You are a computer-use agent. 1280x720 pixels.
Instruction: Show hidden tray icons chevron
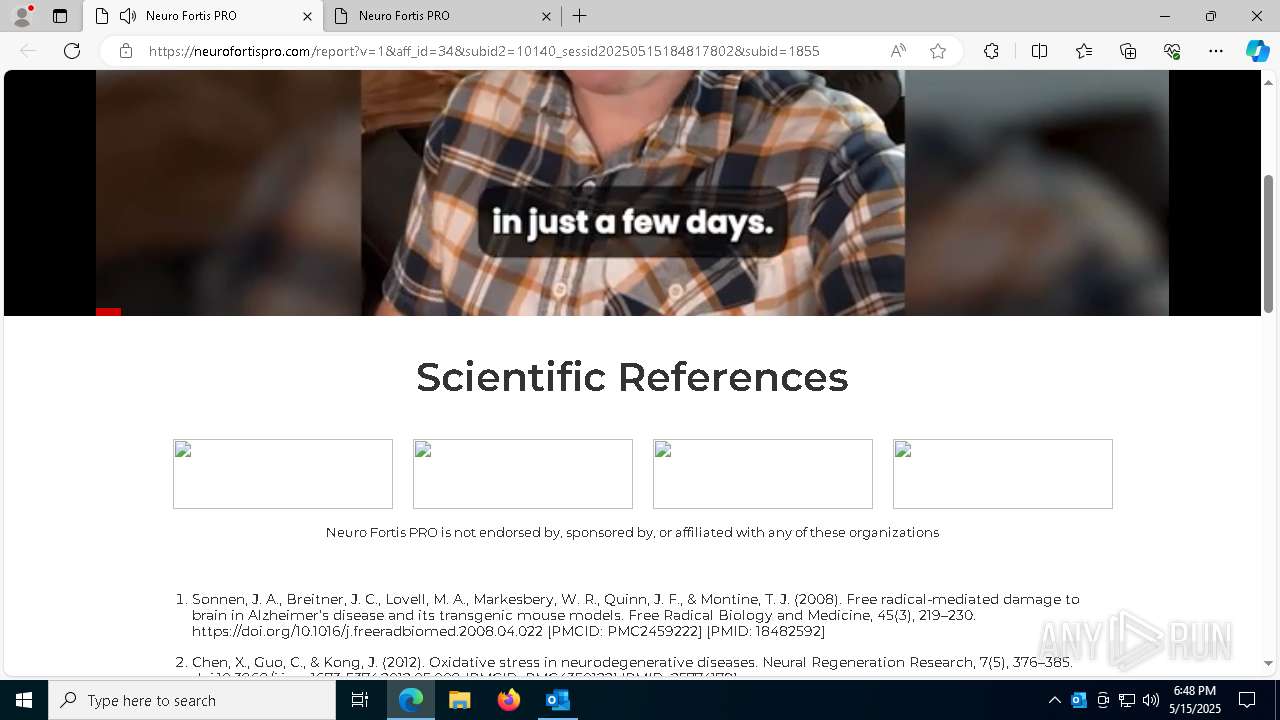click(1055, 700)
